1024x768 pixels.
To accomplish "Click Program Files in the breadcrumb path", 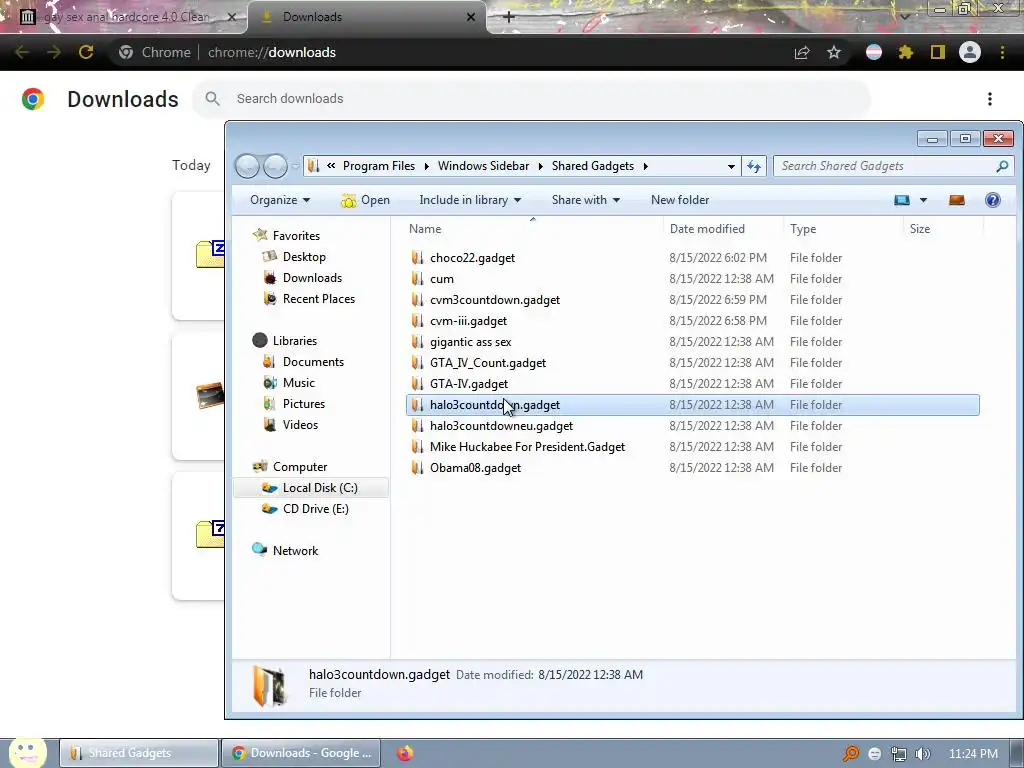I will coord(379,166).
